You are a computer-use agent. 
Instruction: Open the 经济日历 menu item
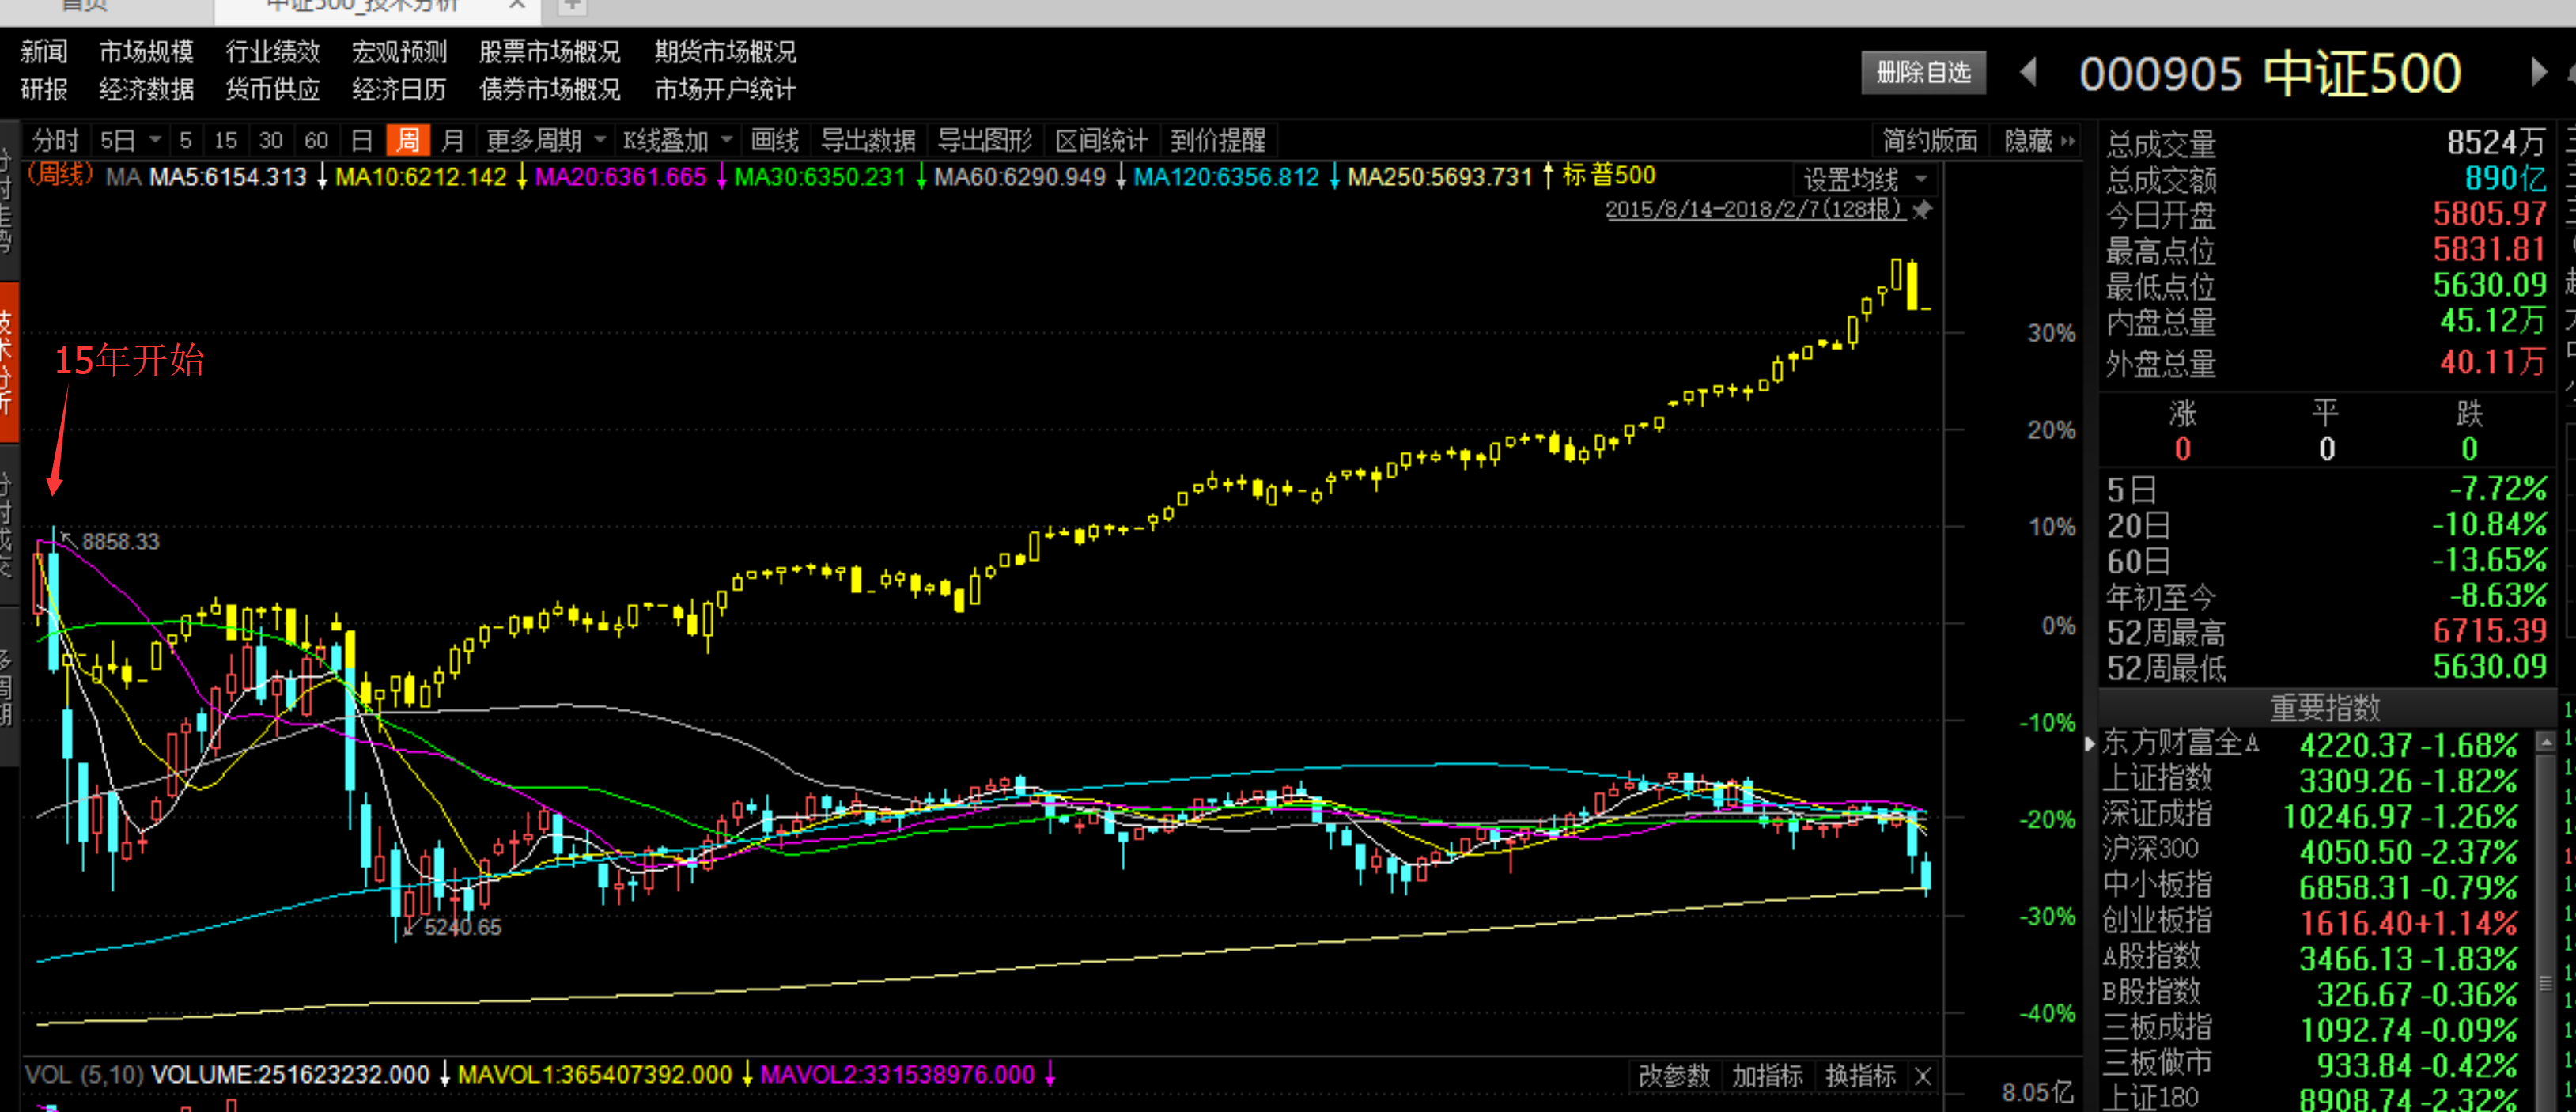(399, 90)
